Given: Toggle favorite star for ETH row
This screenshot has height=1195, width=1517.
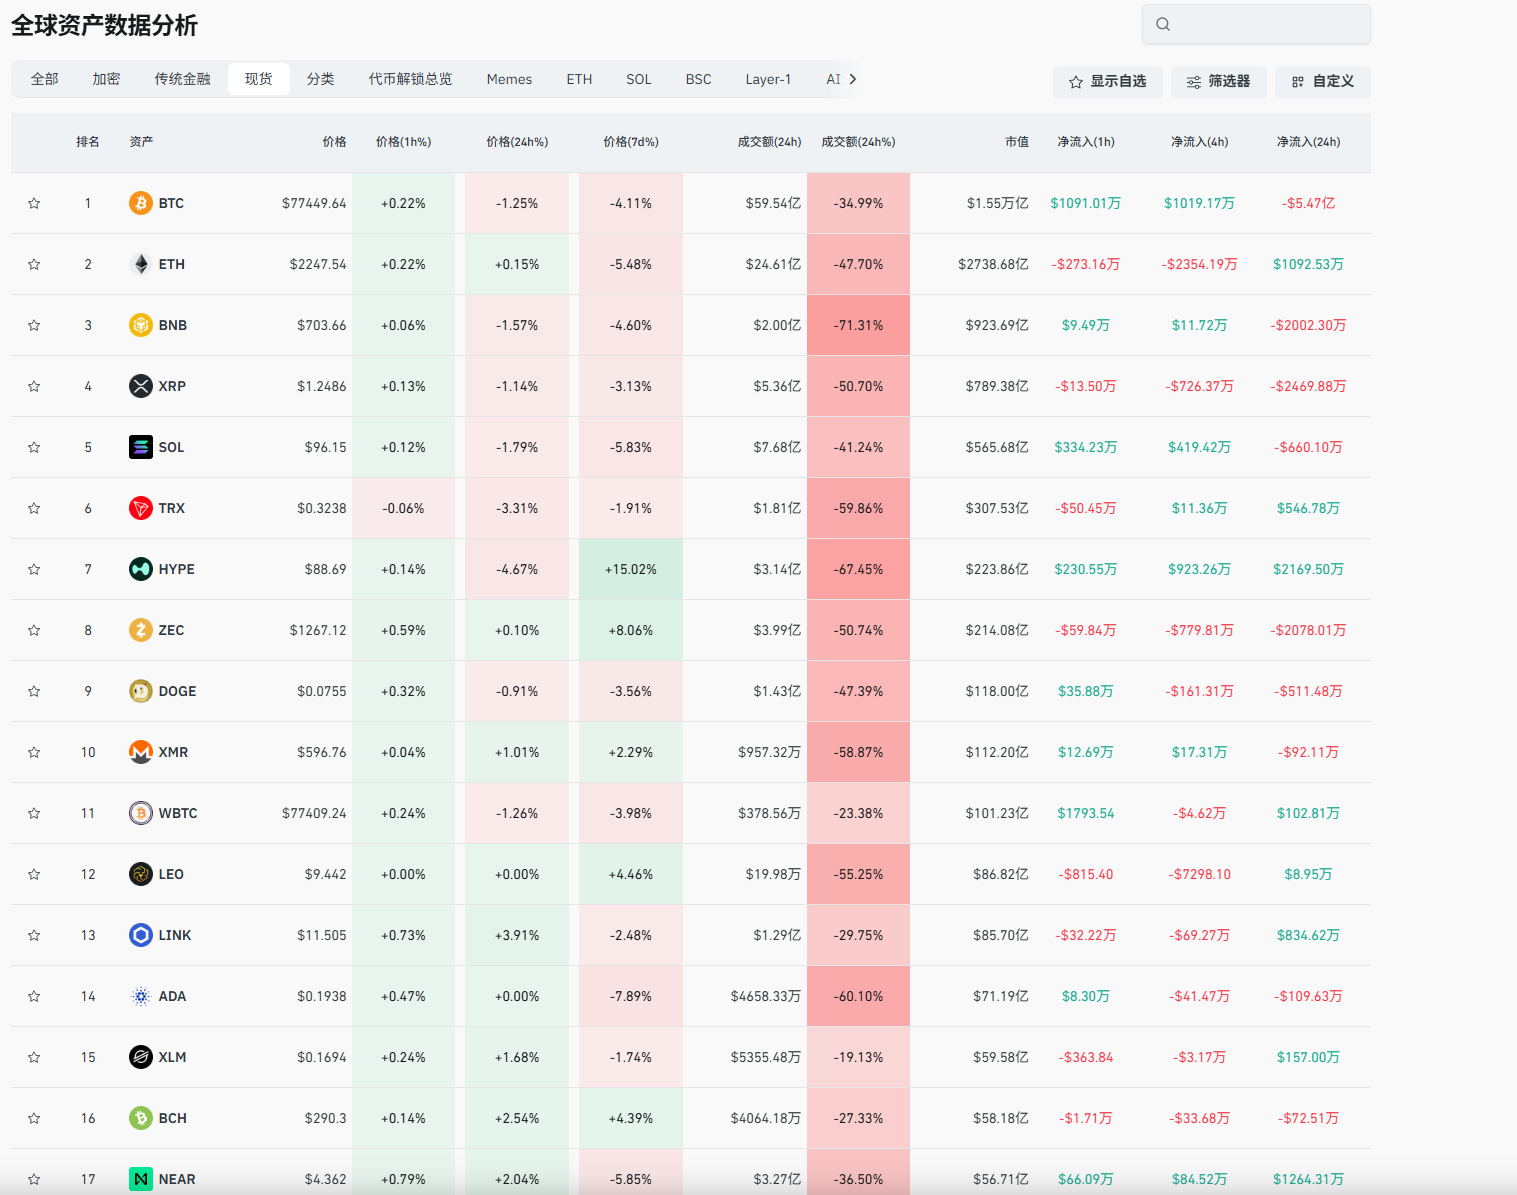Looking at the screenshot, I should pyautogui.click(x=34, y=264).
